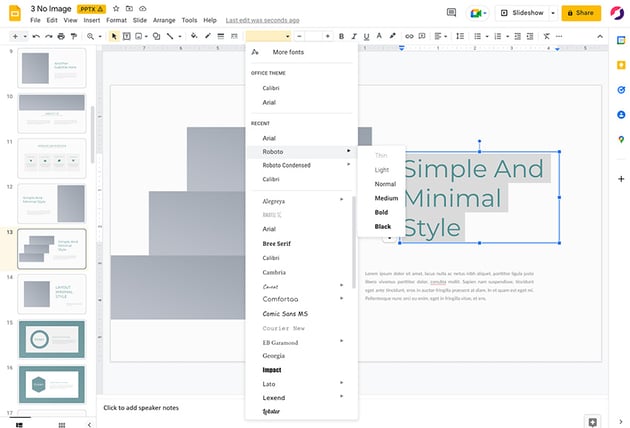The height and width of the screenshot is (428, 630).
Task: Open the text color picker
Action: [377, 36]
